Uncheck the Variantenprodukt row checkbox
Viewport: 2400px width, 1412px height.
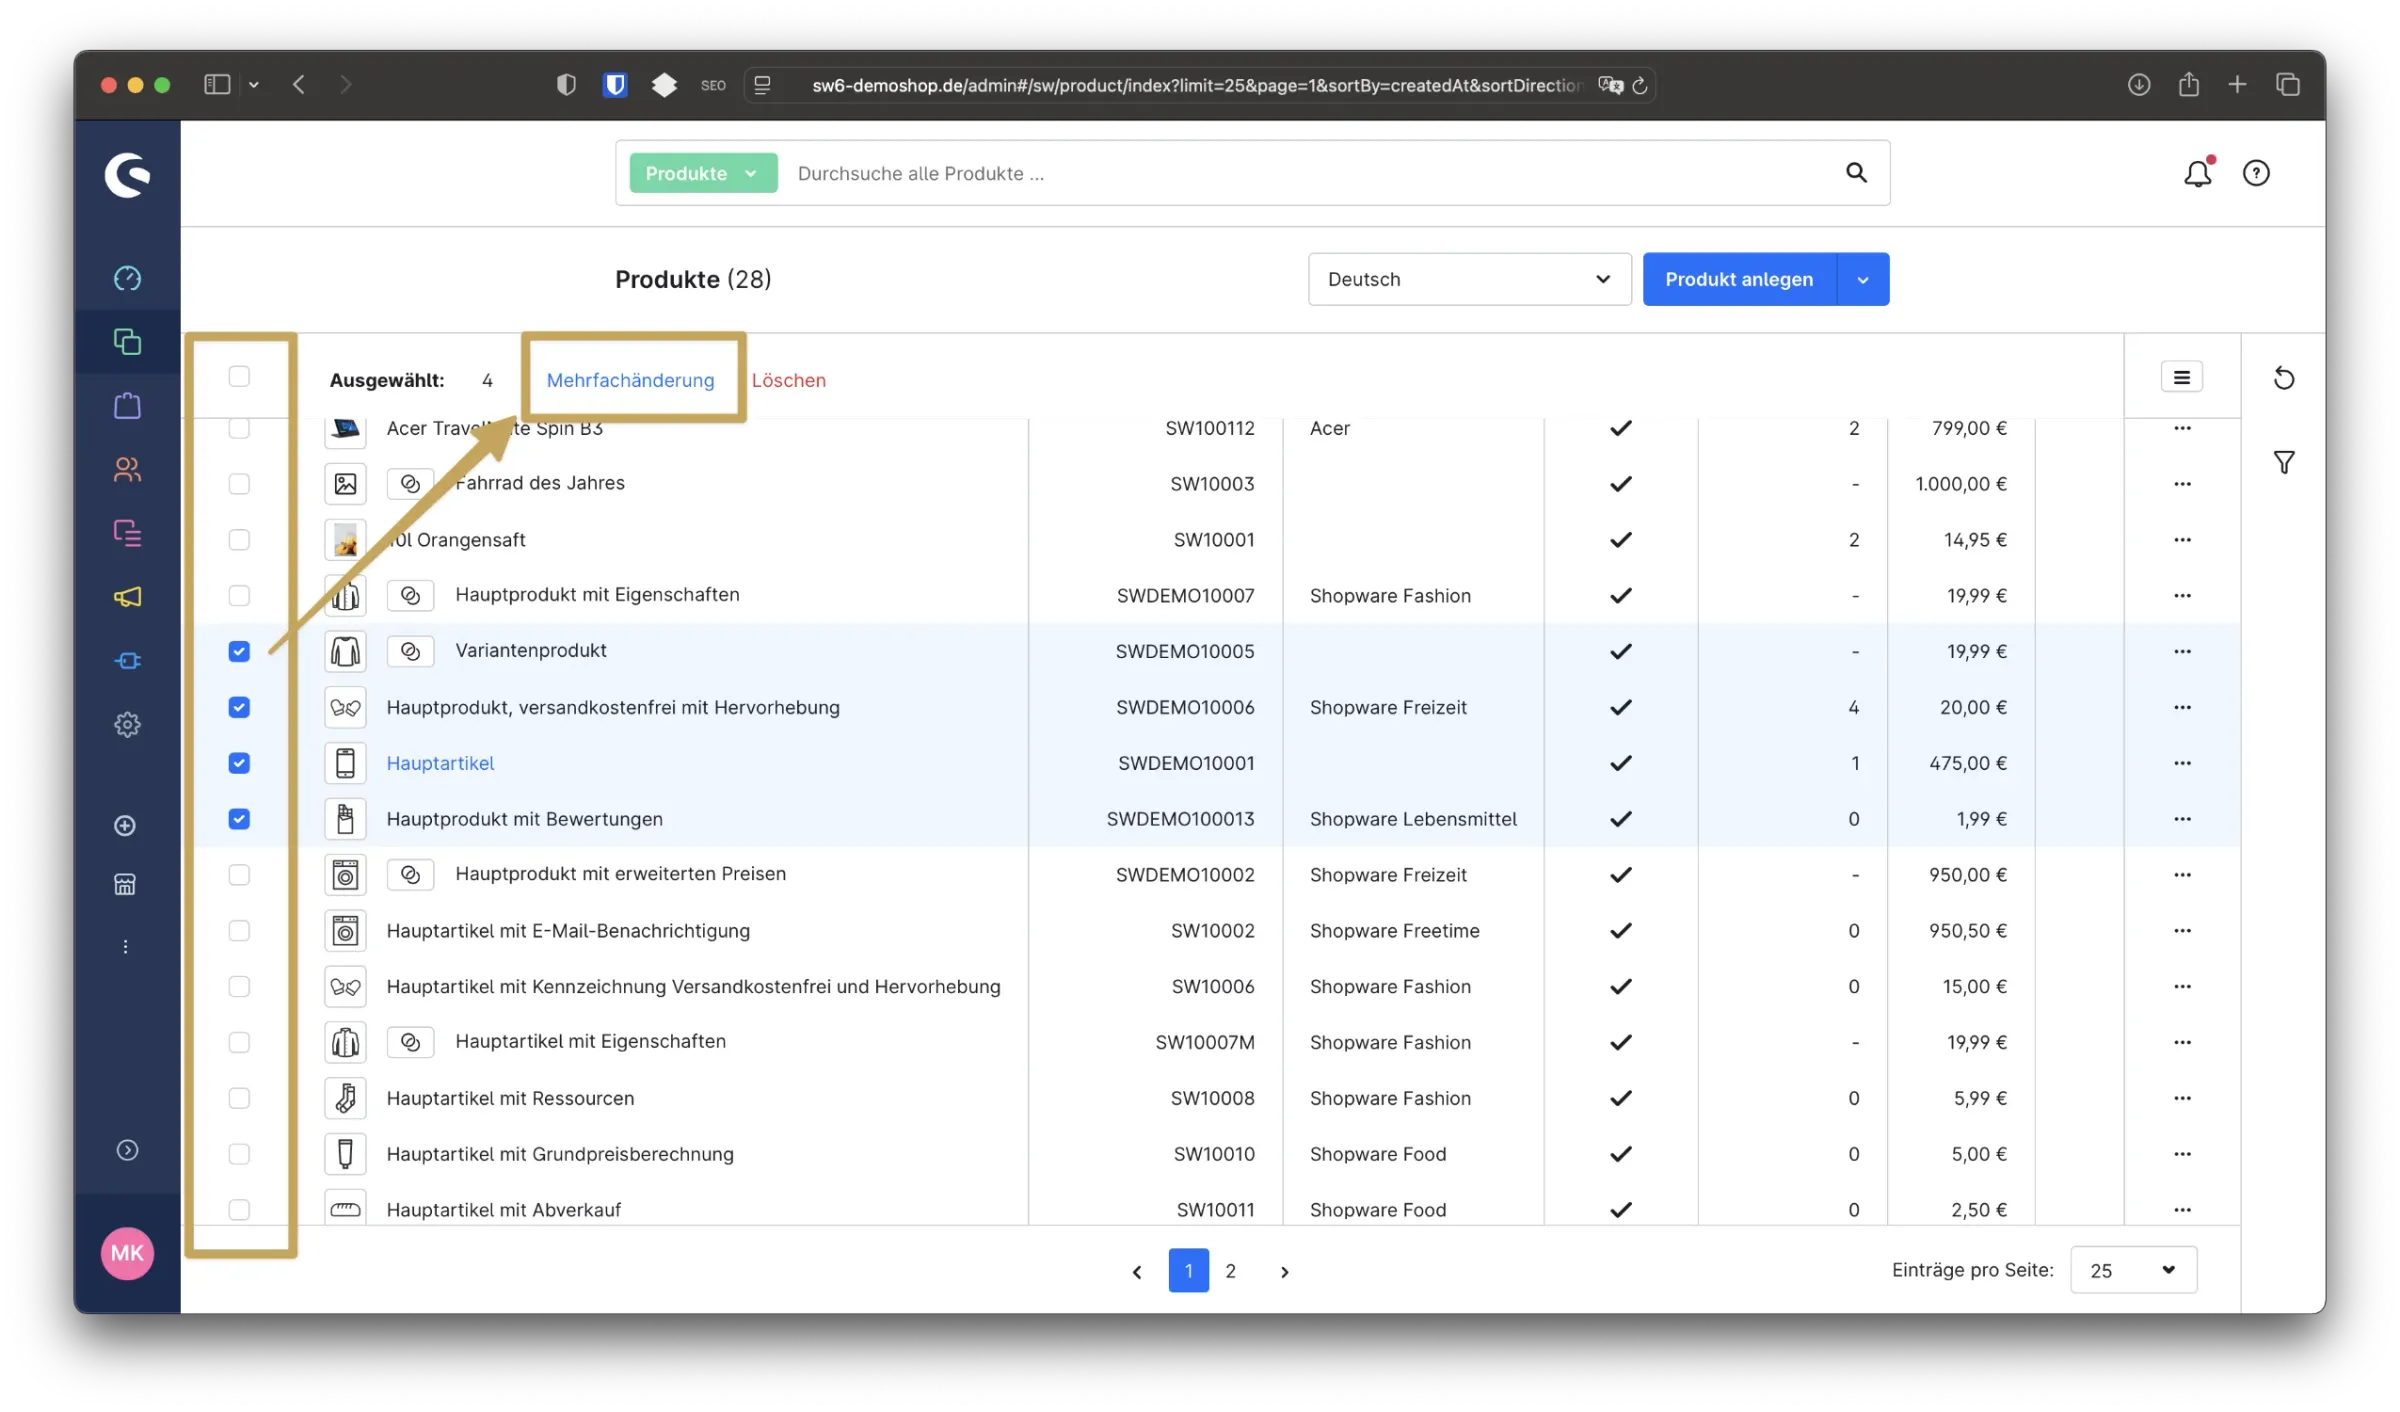point(239,651)
